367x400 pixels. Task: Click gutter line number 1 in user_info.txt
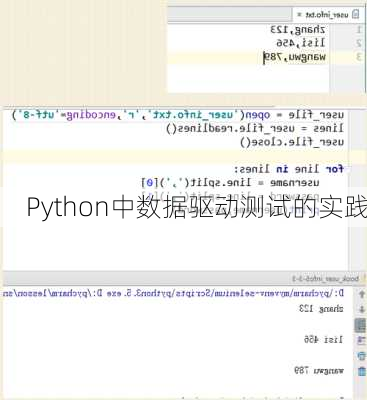[x=359, y=30]
